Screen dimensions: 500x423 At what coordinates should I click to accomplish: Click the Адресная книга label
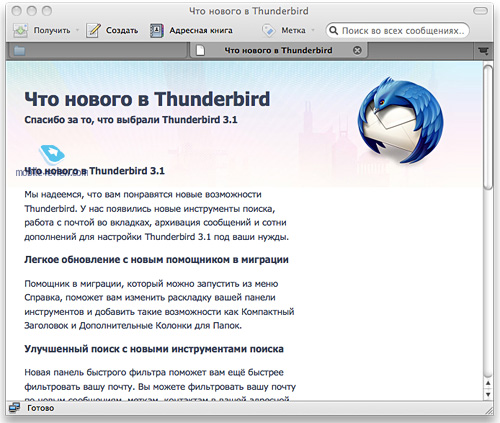(201, 30)
